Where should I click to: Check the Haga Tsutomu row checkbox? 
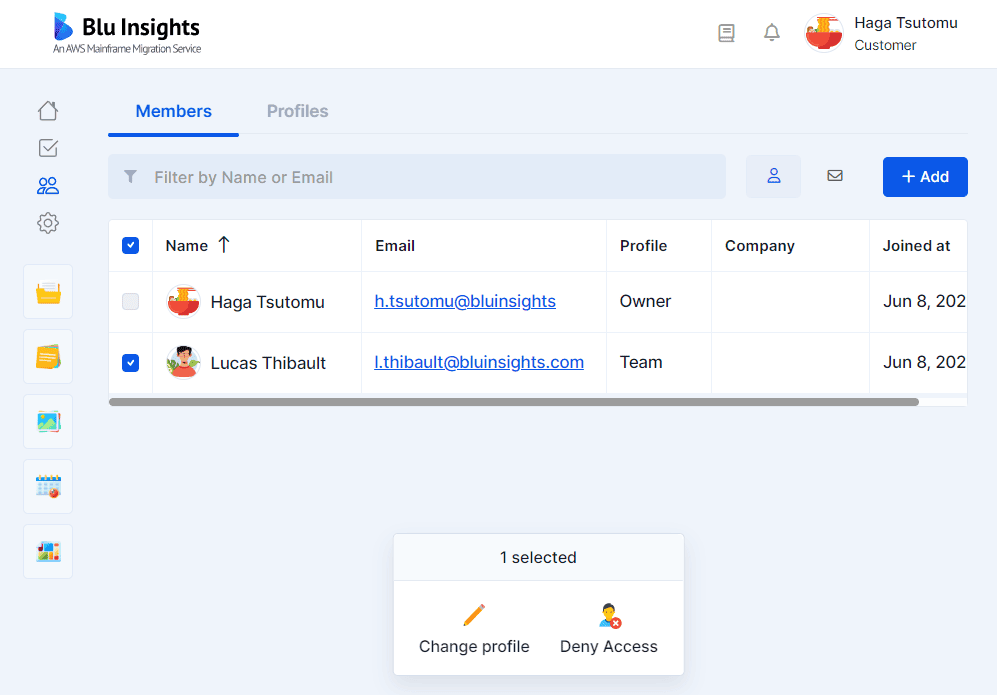(x=130, y=301)
